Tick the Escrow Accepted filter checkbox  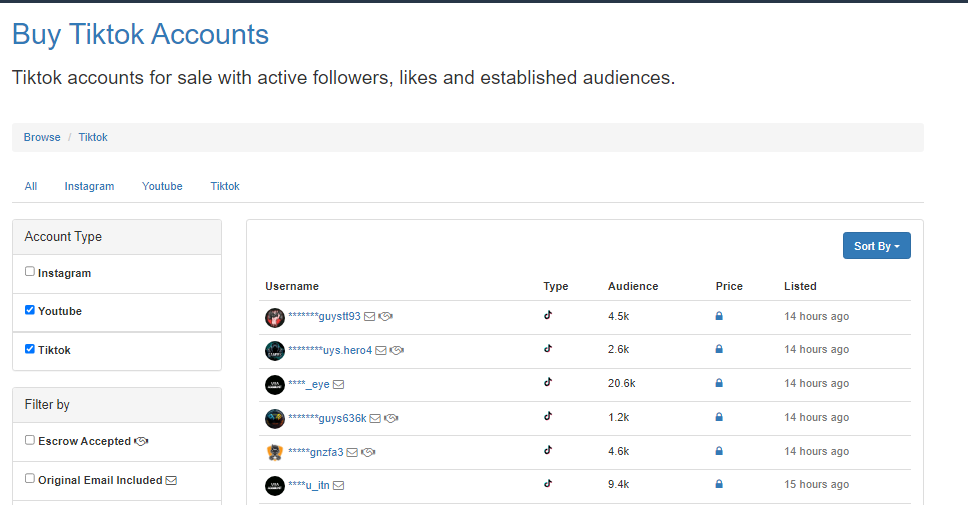30,440
